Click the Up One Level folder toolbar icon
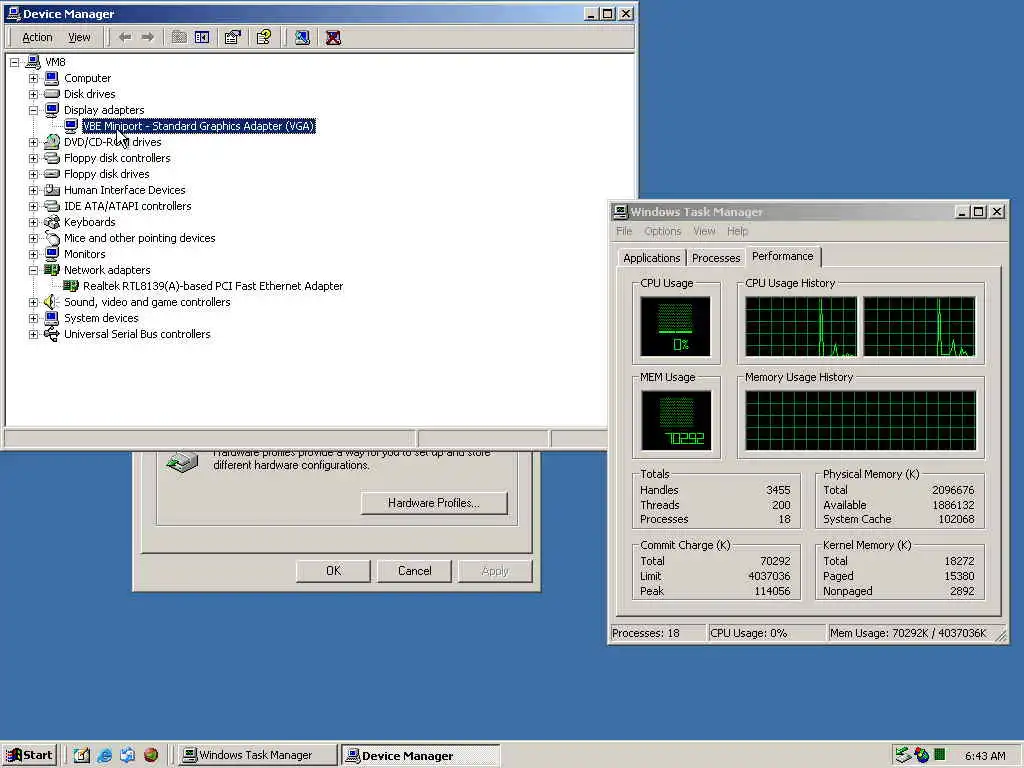The width and height of the screenshot is (1024, 768). (x=179, y=37)
